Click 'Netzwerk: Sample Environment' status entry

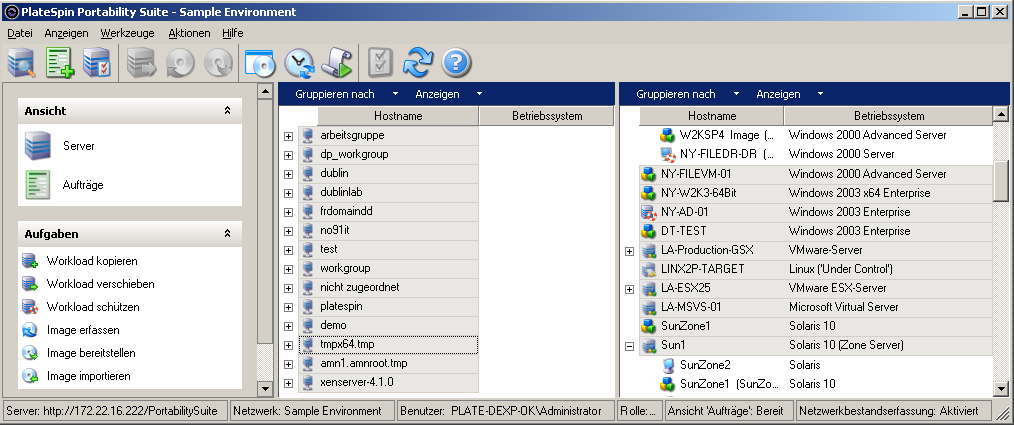click(312, 411)
